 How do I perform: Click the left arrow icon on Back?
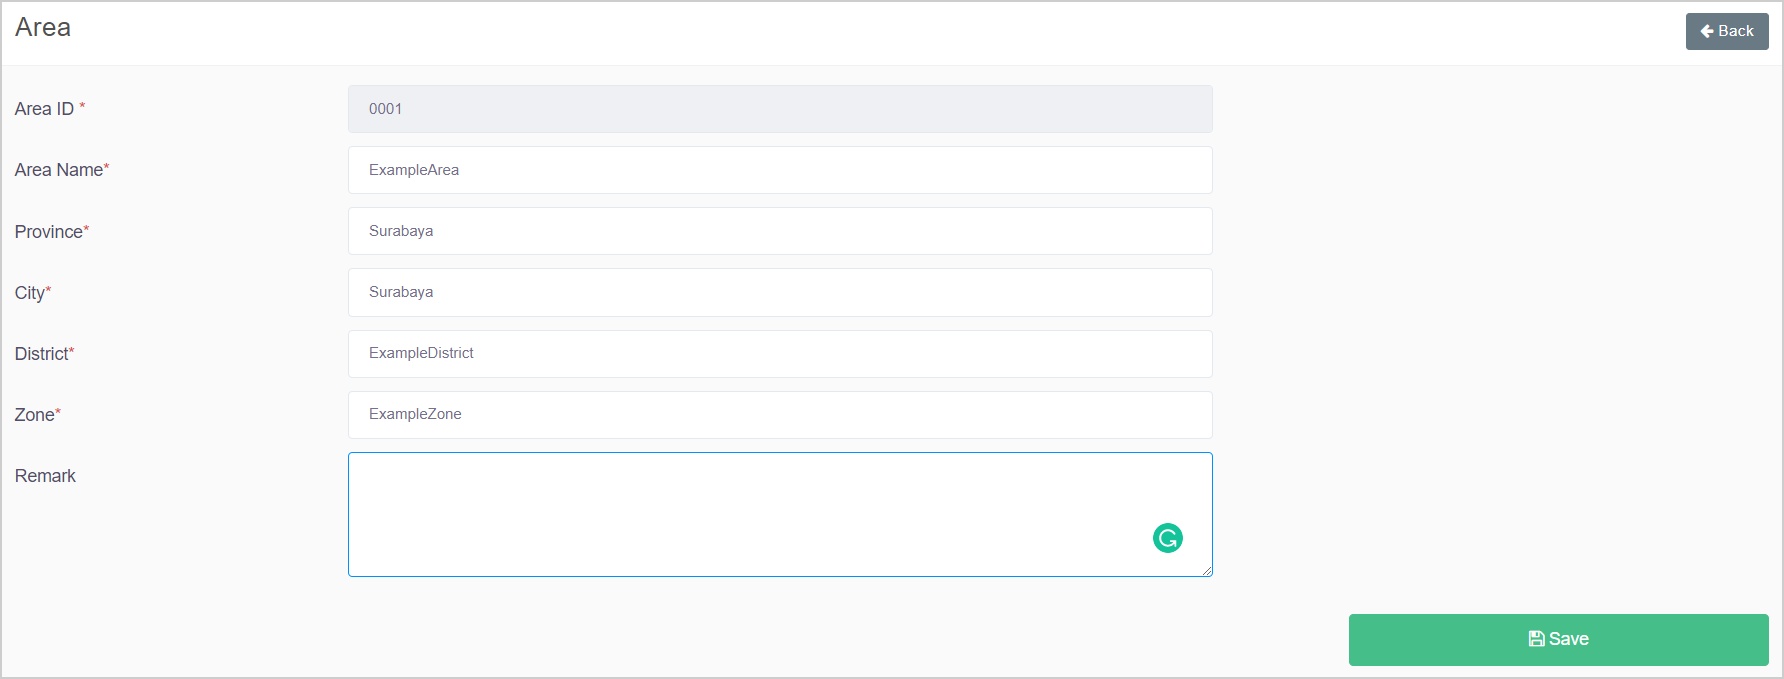click(1707, 31)
